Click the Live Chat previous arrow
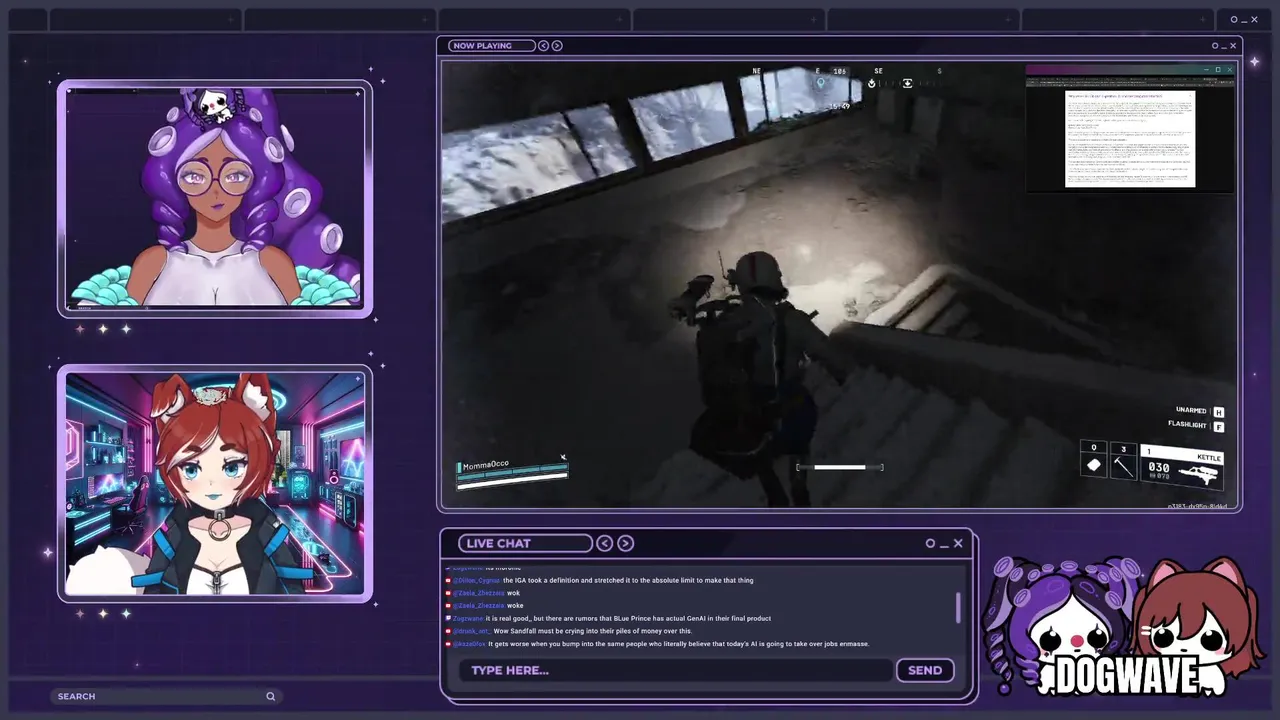 pos(605,543)
